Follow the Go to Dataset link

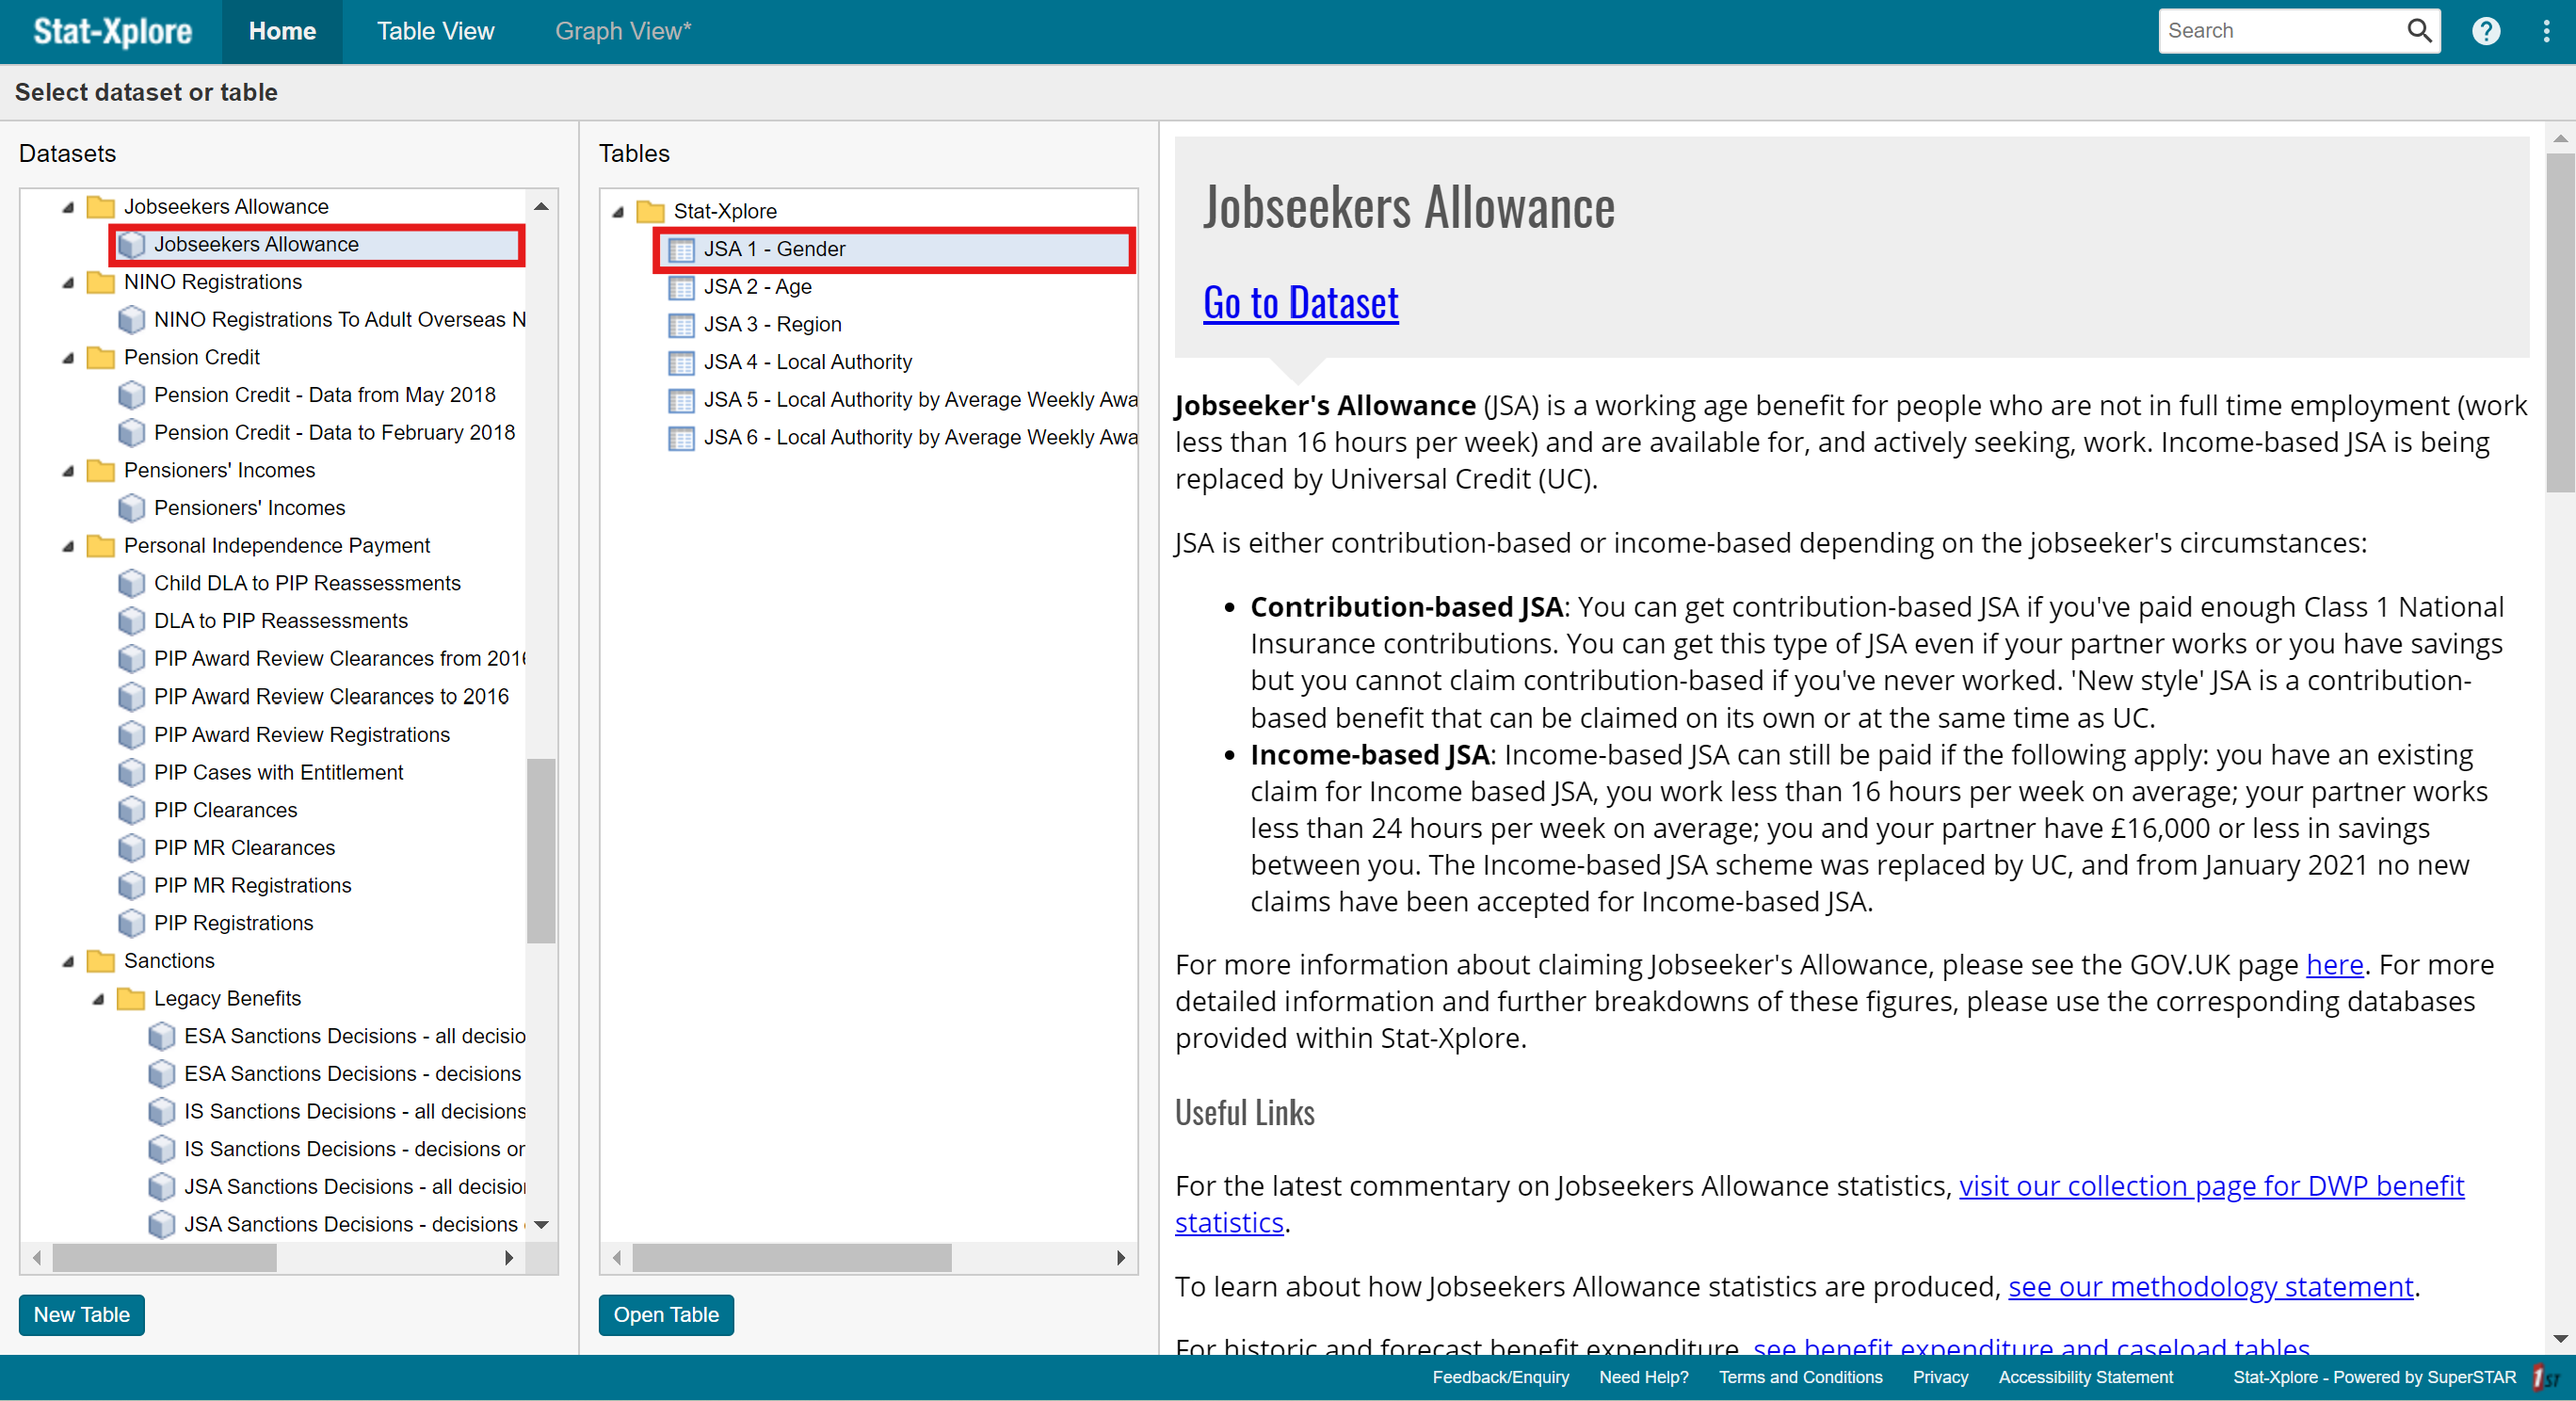coord(1300,303)
